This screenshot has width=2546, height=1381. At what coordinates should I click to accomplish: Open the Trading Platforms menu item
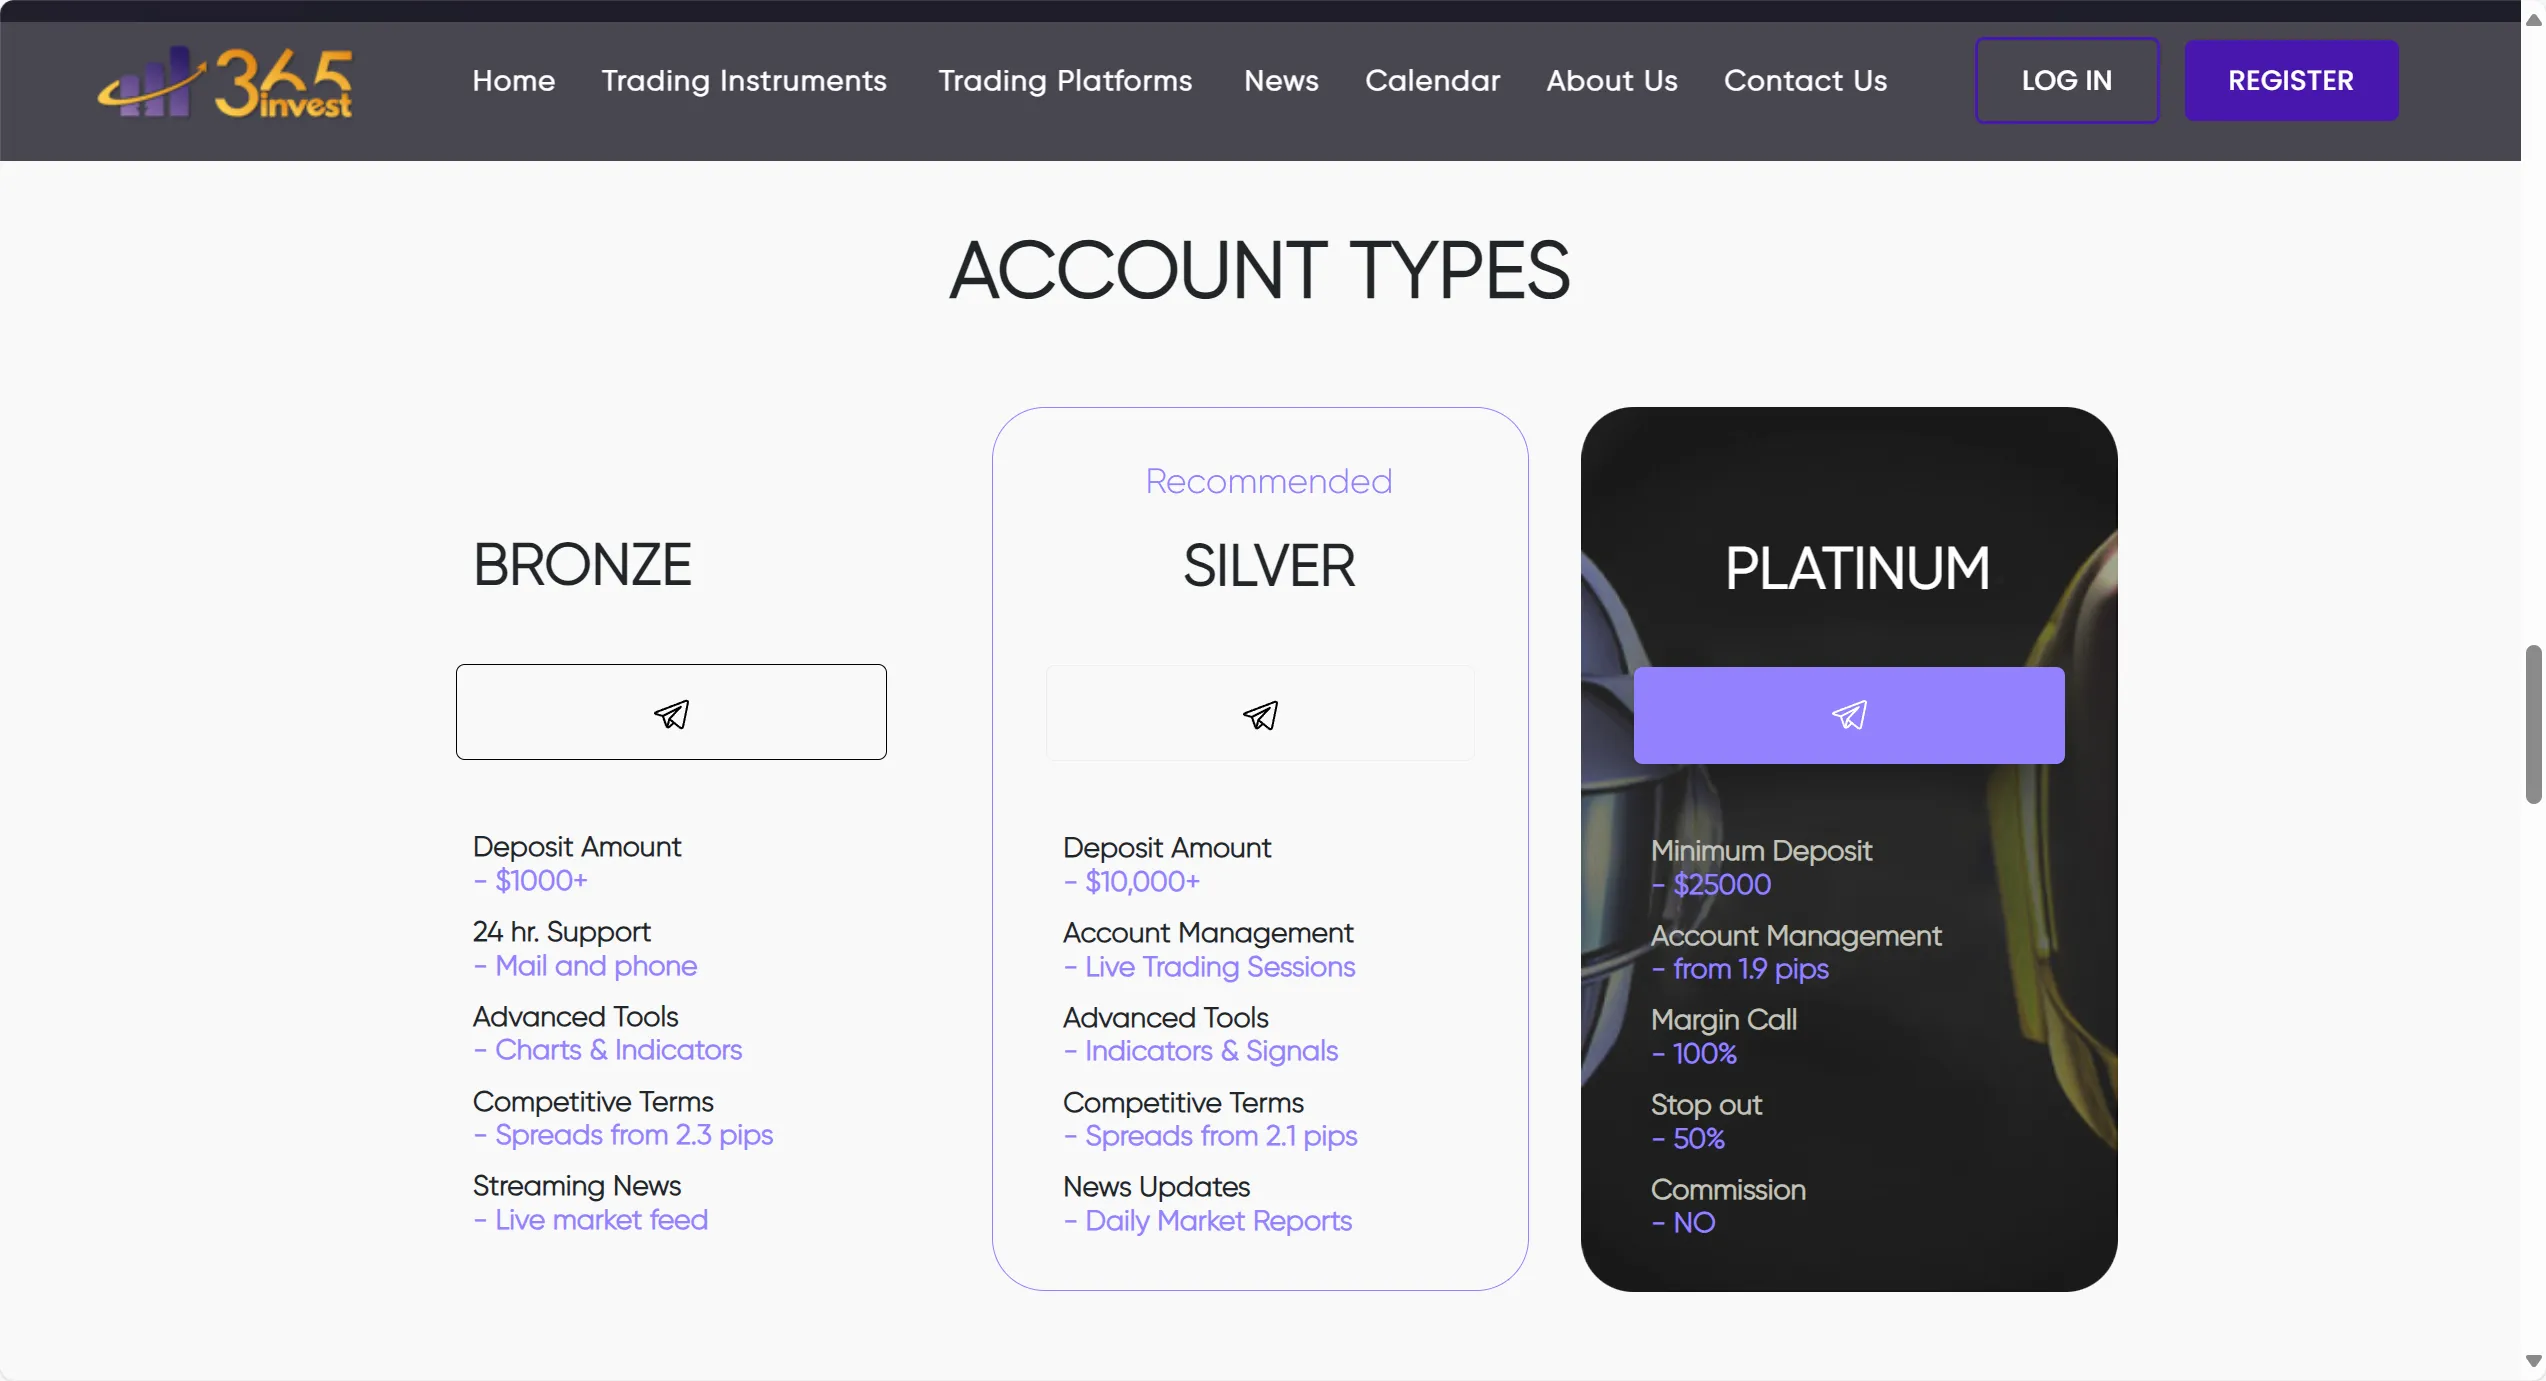(1065, 81)
